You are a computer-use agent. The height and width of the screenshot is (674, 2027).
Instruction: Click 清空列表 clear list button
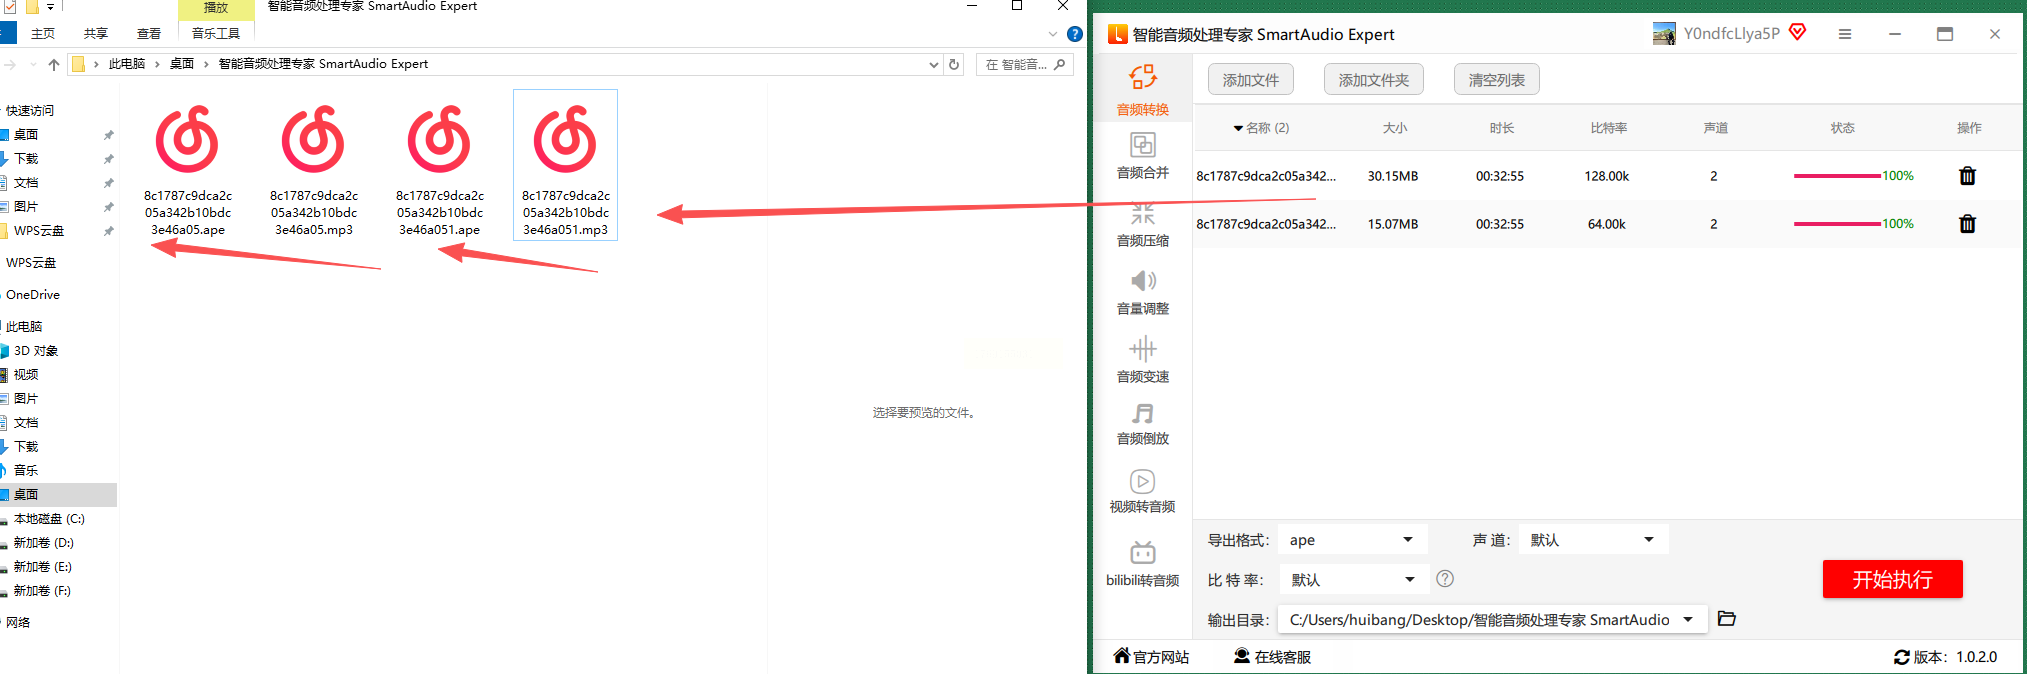pyautogui.click(x=1496, y=80)
